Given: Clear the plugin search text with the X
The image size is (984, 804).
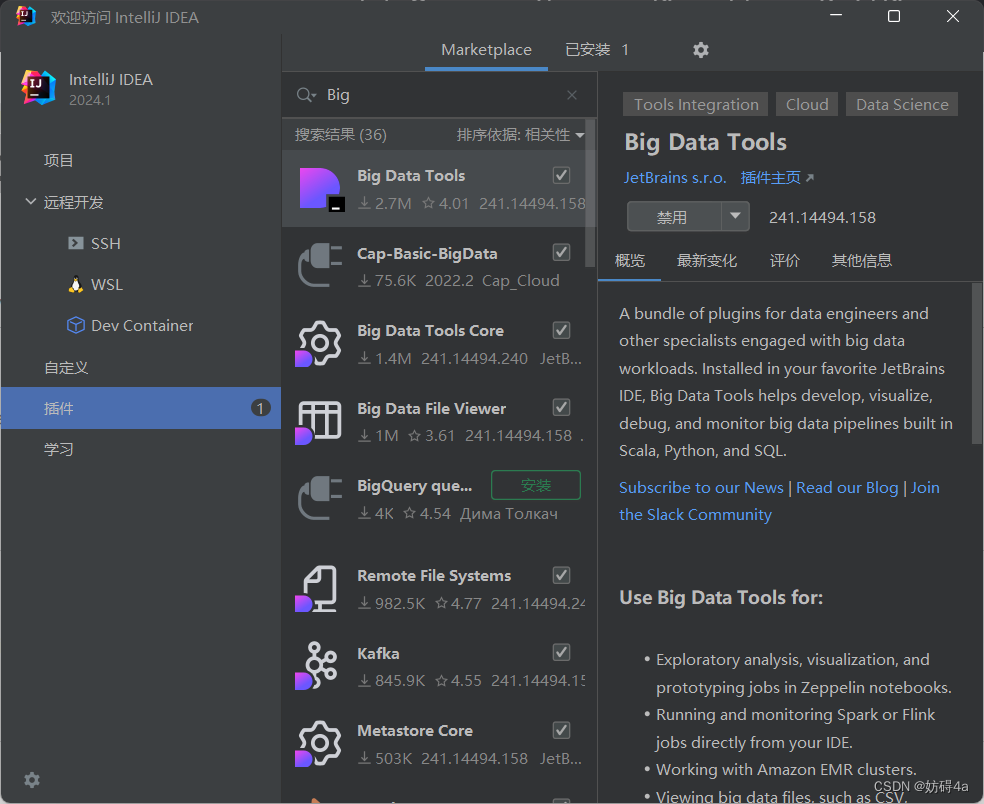Looking at the screenshot, I should coord(572,95).
